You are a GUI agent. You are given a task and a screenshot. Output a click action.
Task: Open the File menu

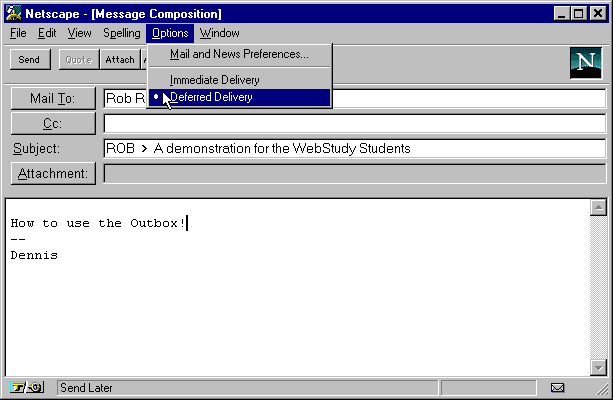(18, 33)
